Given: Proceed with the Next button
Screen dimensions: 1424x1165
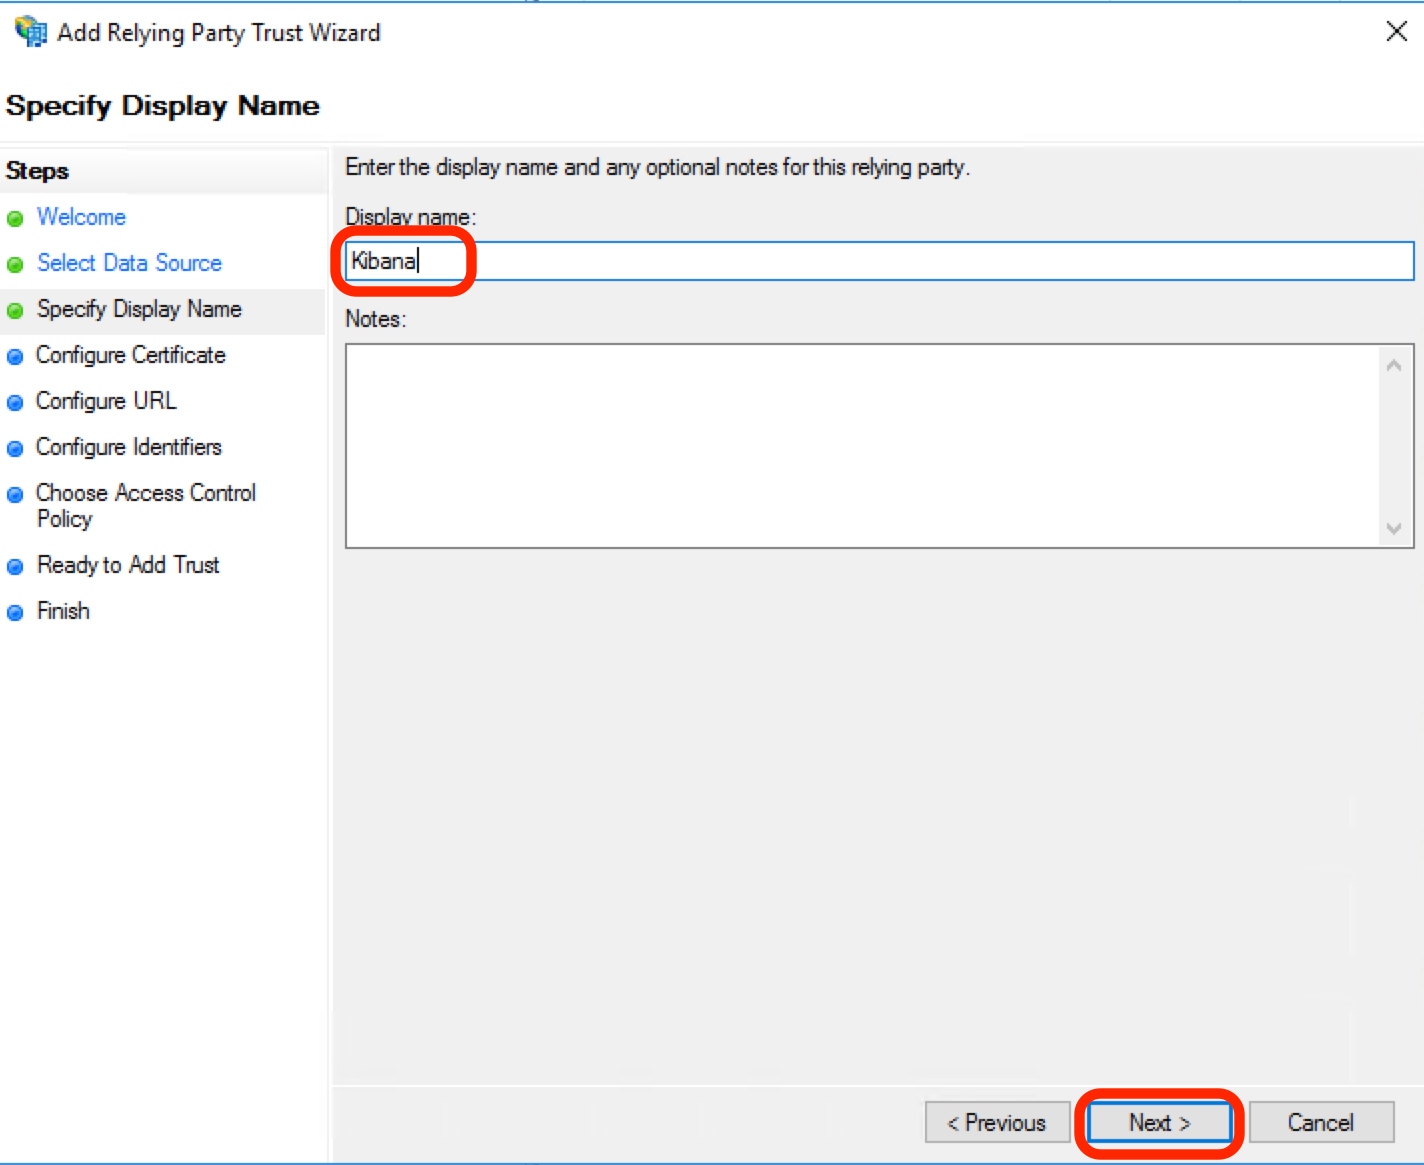Looking at the screenshot, I should click(1160, 1123).
